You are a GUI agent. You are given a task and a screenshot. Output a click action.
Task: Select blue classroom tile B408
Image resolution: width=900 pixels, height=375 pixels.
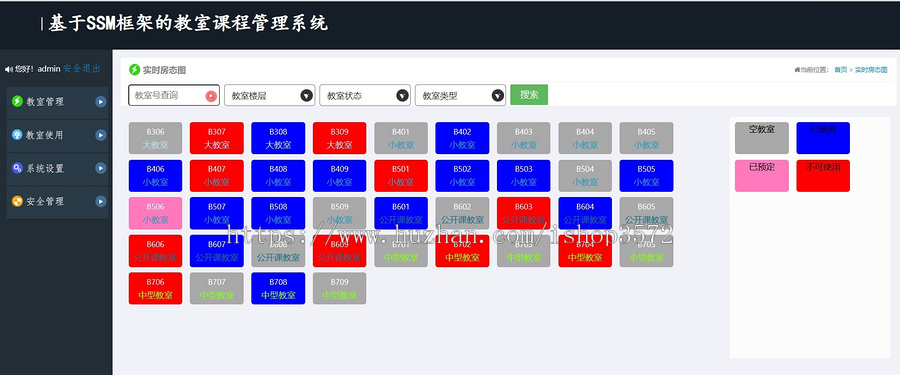(x=278, y=176)
